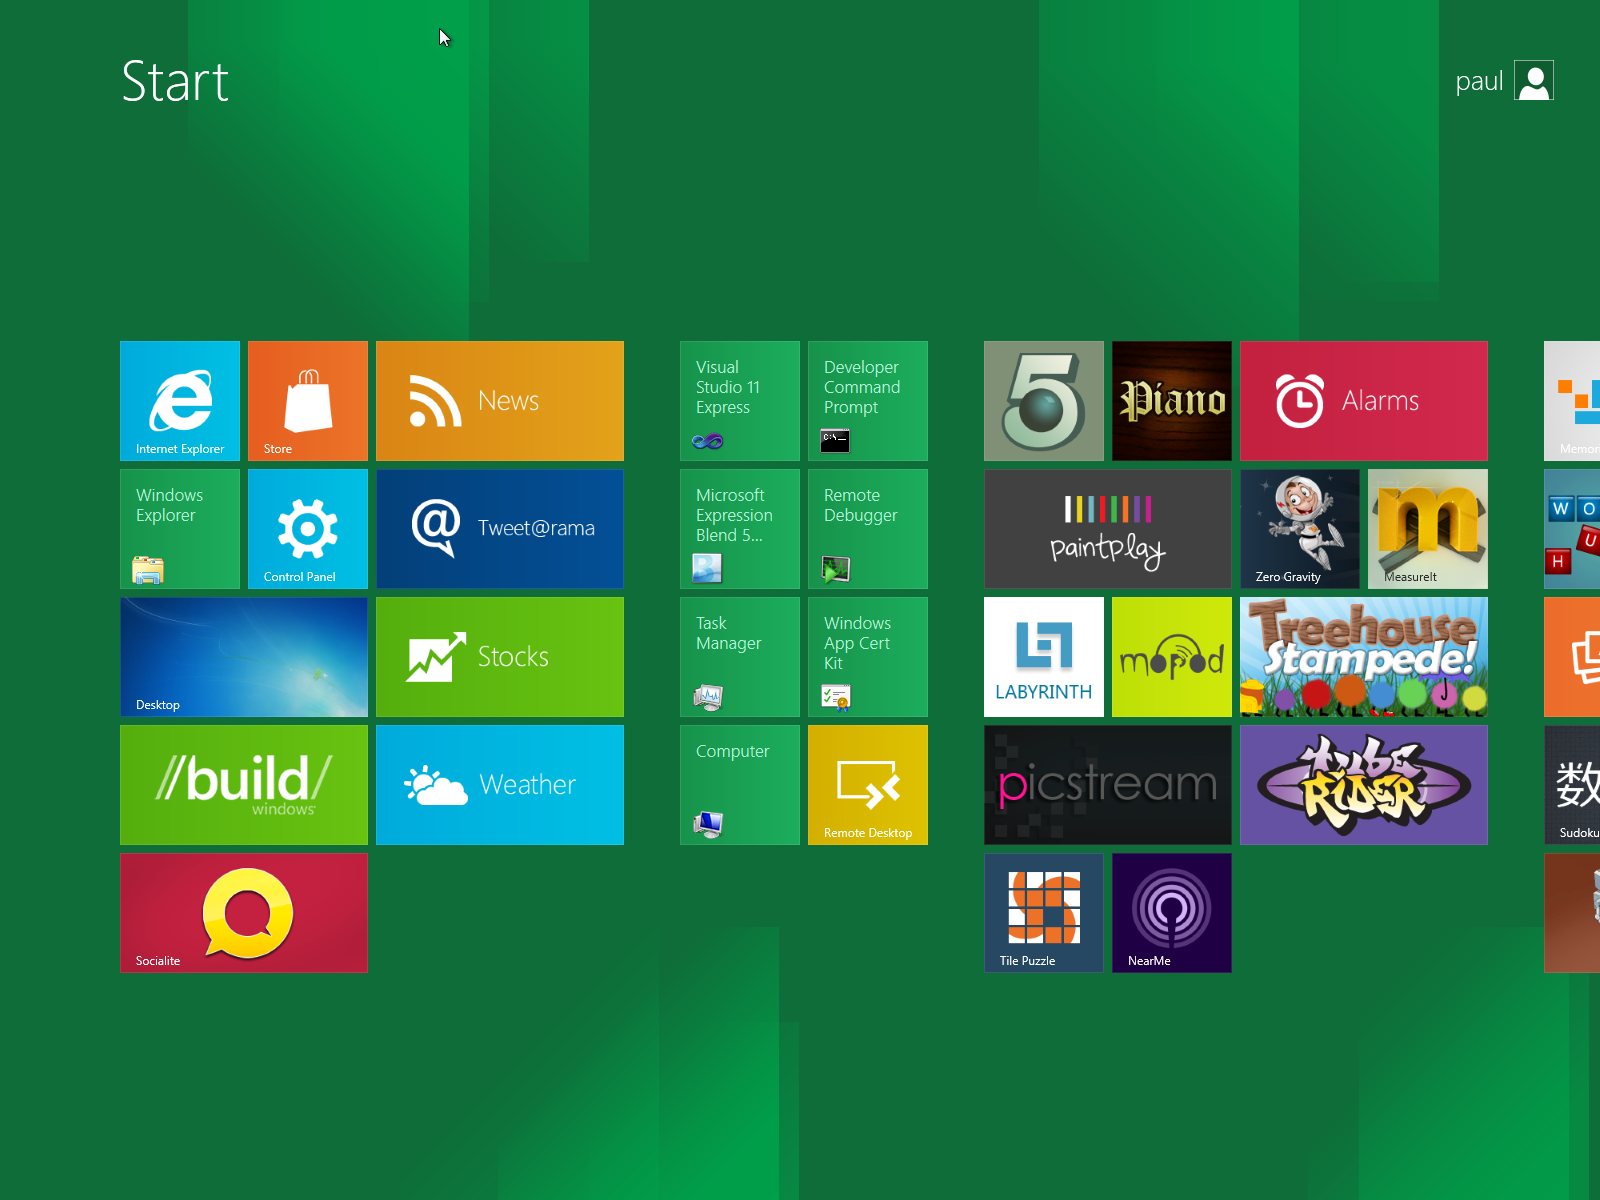Launch the MeasureIt tile
The image size is (1600, 1200).
point(1428,529)
